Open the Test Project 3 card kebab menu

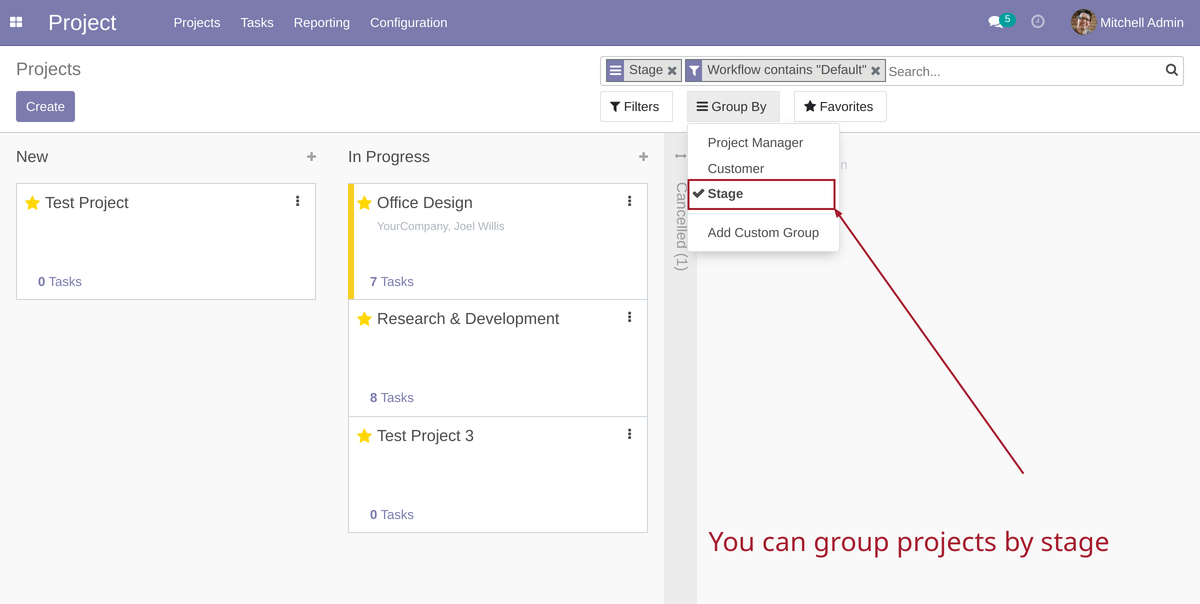[629, 433]
